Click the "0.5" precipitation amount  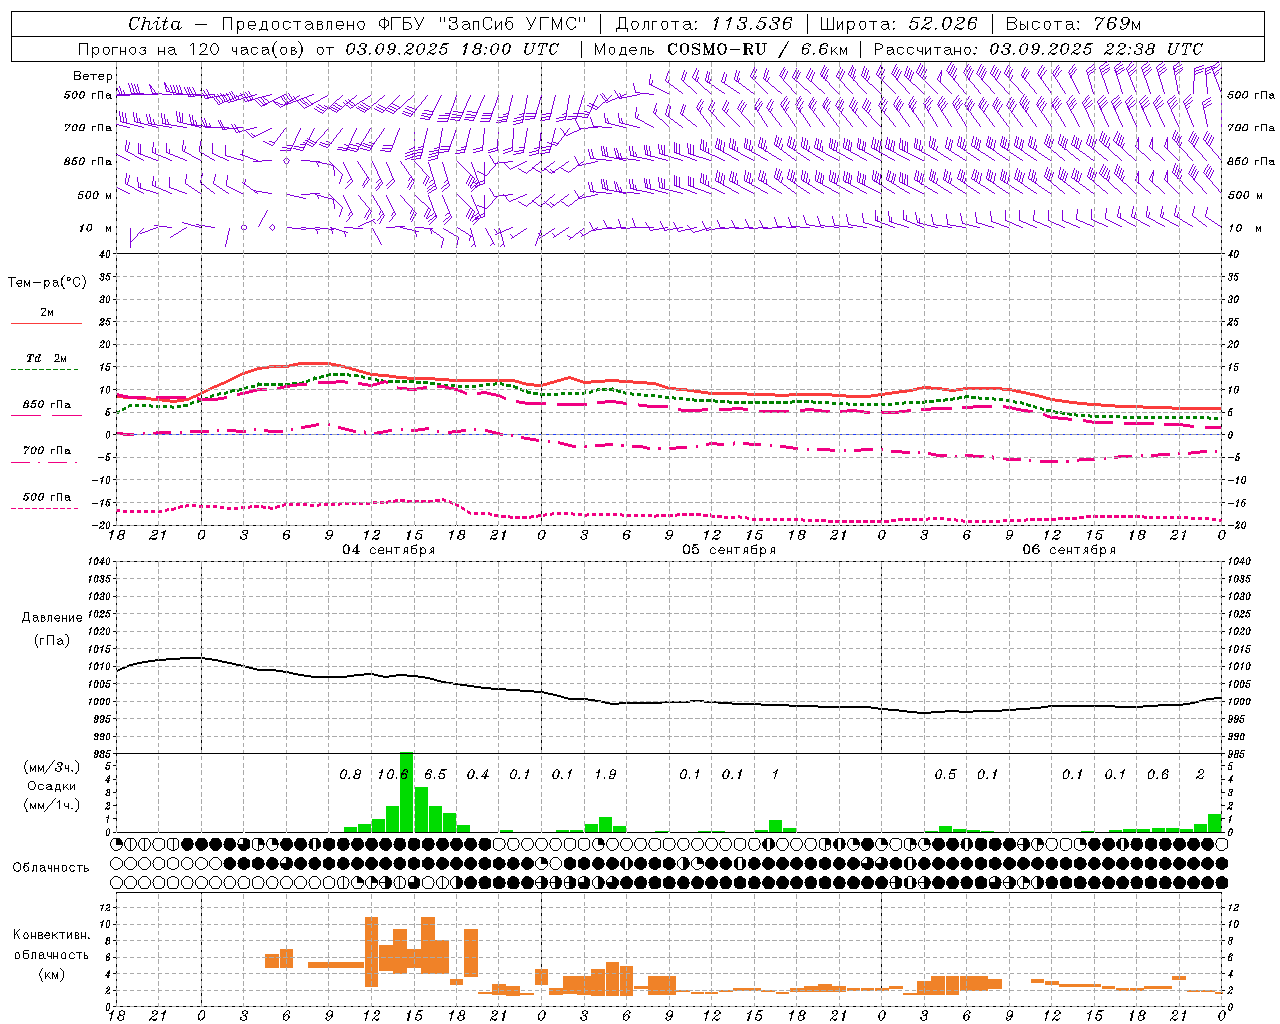945,774
